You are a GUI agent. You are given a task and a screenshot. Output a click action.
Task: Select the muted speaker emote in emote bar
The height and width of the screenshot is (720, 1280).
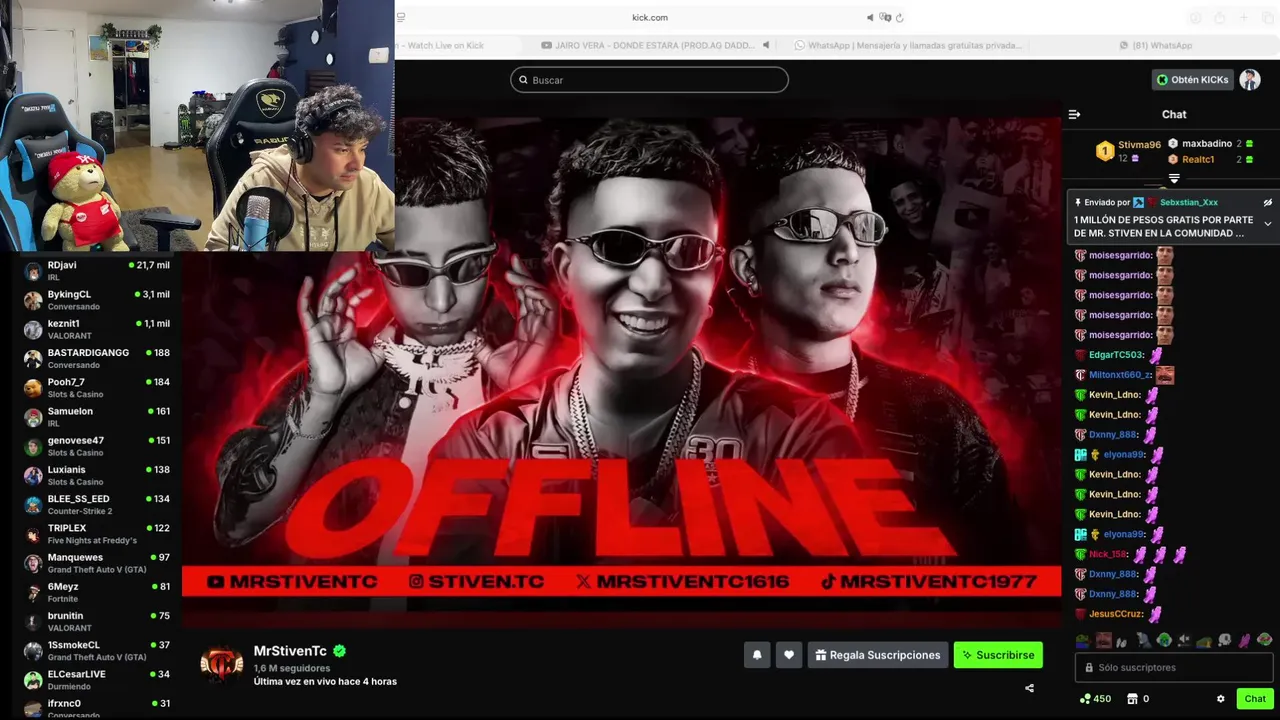(x=1184, y=640)
